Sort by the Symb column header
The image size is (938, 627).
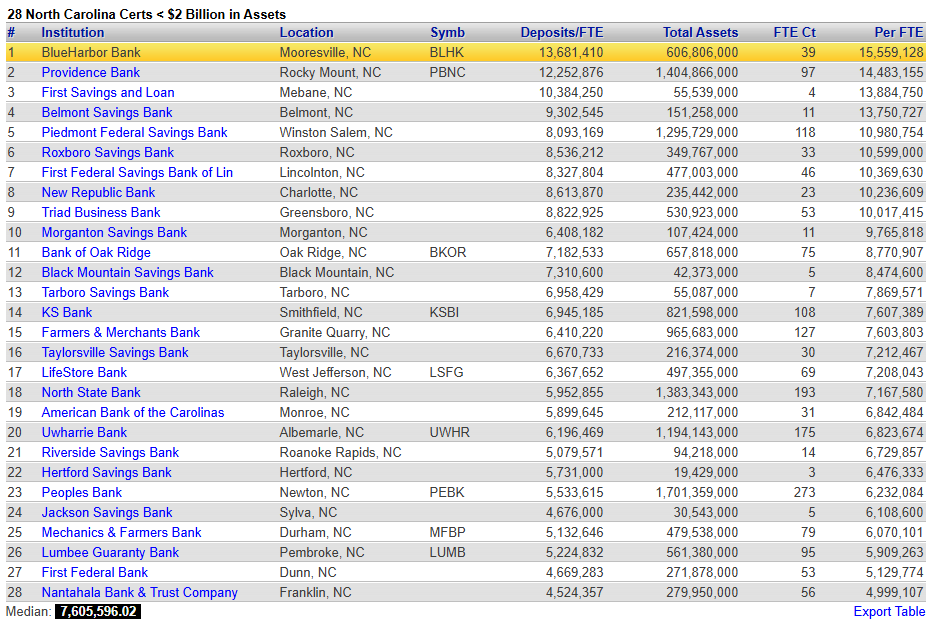click(447, 32)
